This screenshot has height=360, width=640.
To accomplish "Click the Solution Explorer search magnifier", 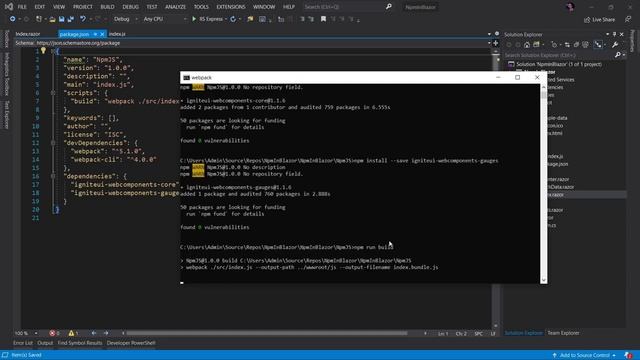I will pyautogui.click(x=618, y=55).
